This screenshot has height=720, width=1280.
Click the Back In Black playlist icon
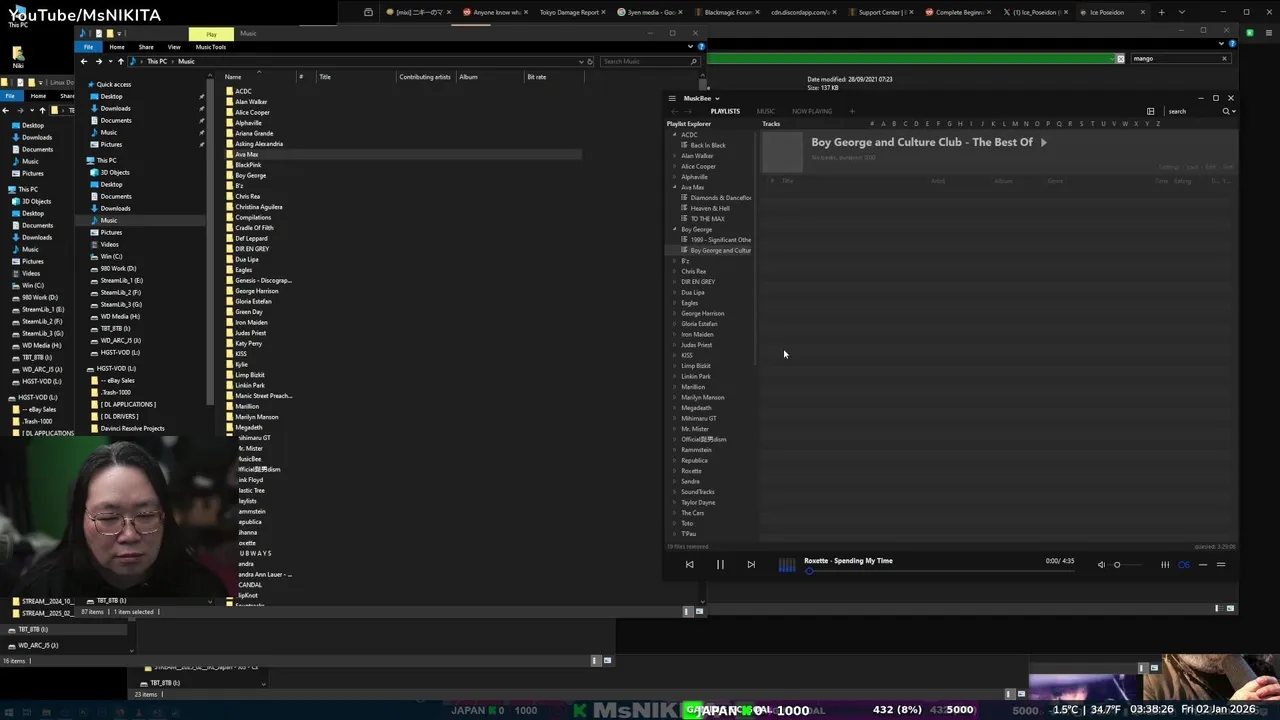click(x=685, y=145)
